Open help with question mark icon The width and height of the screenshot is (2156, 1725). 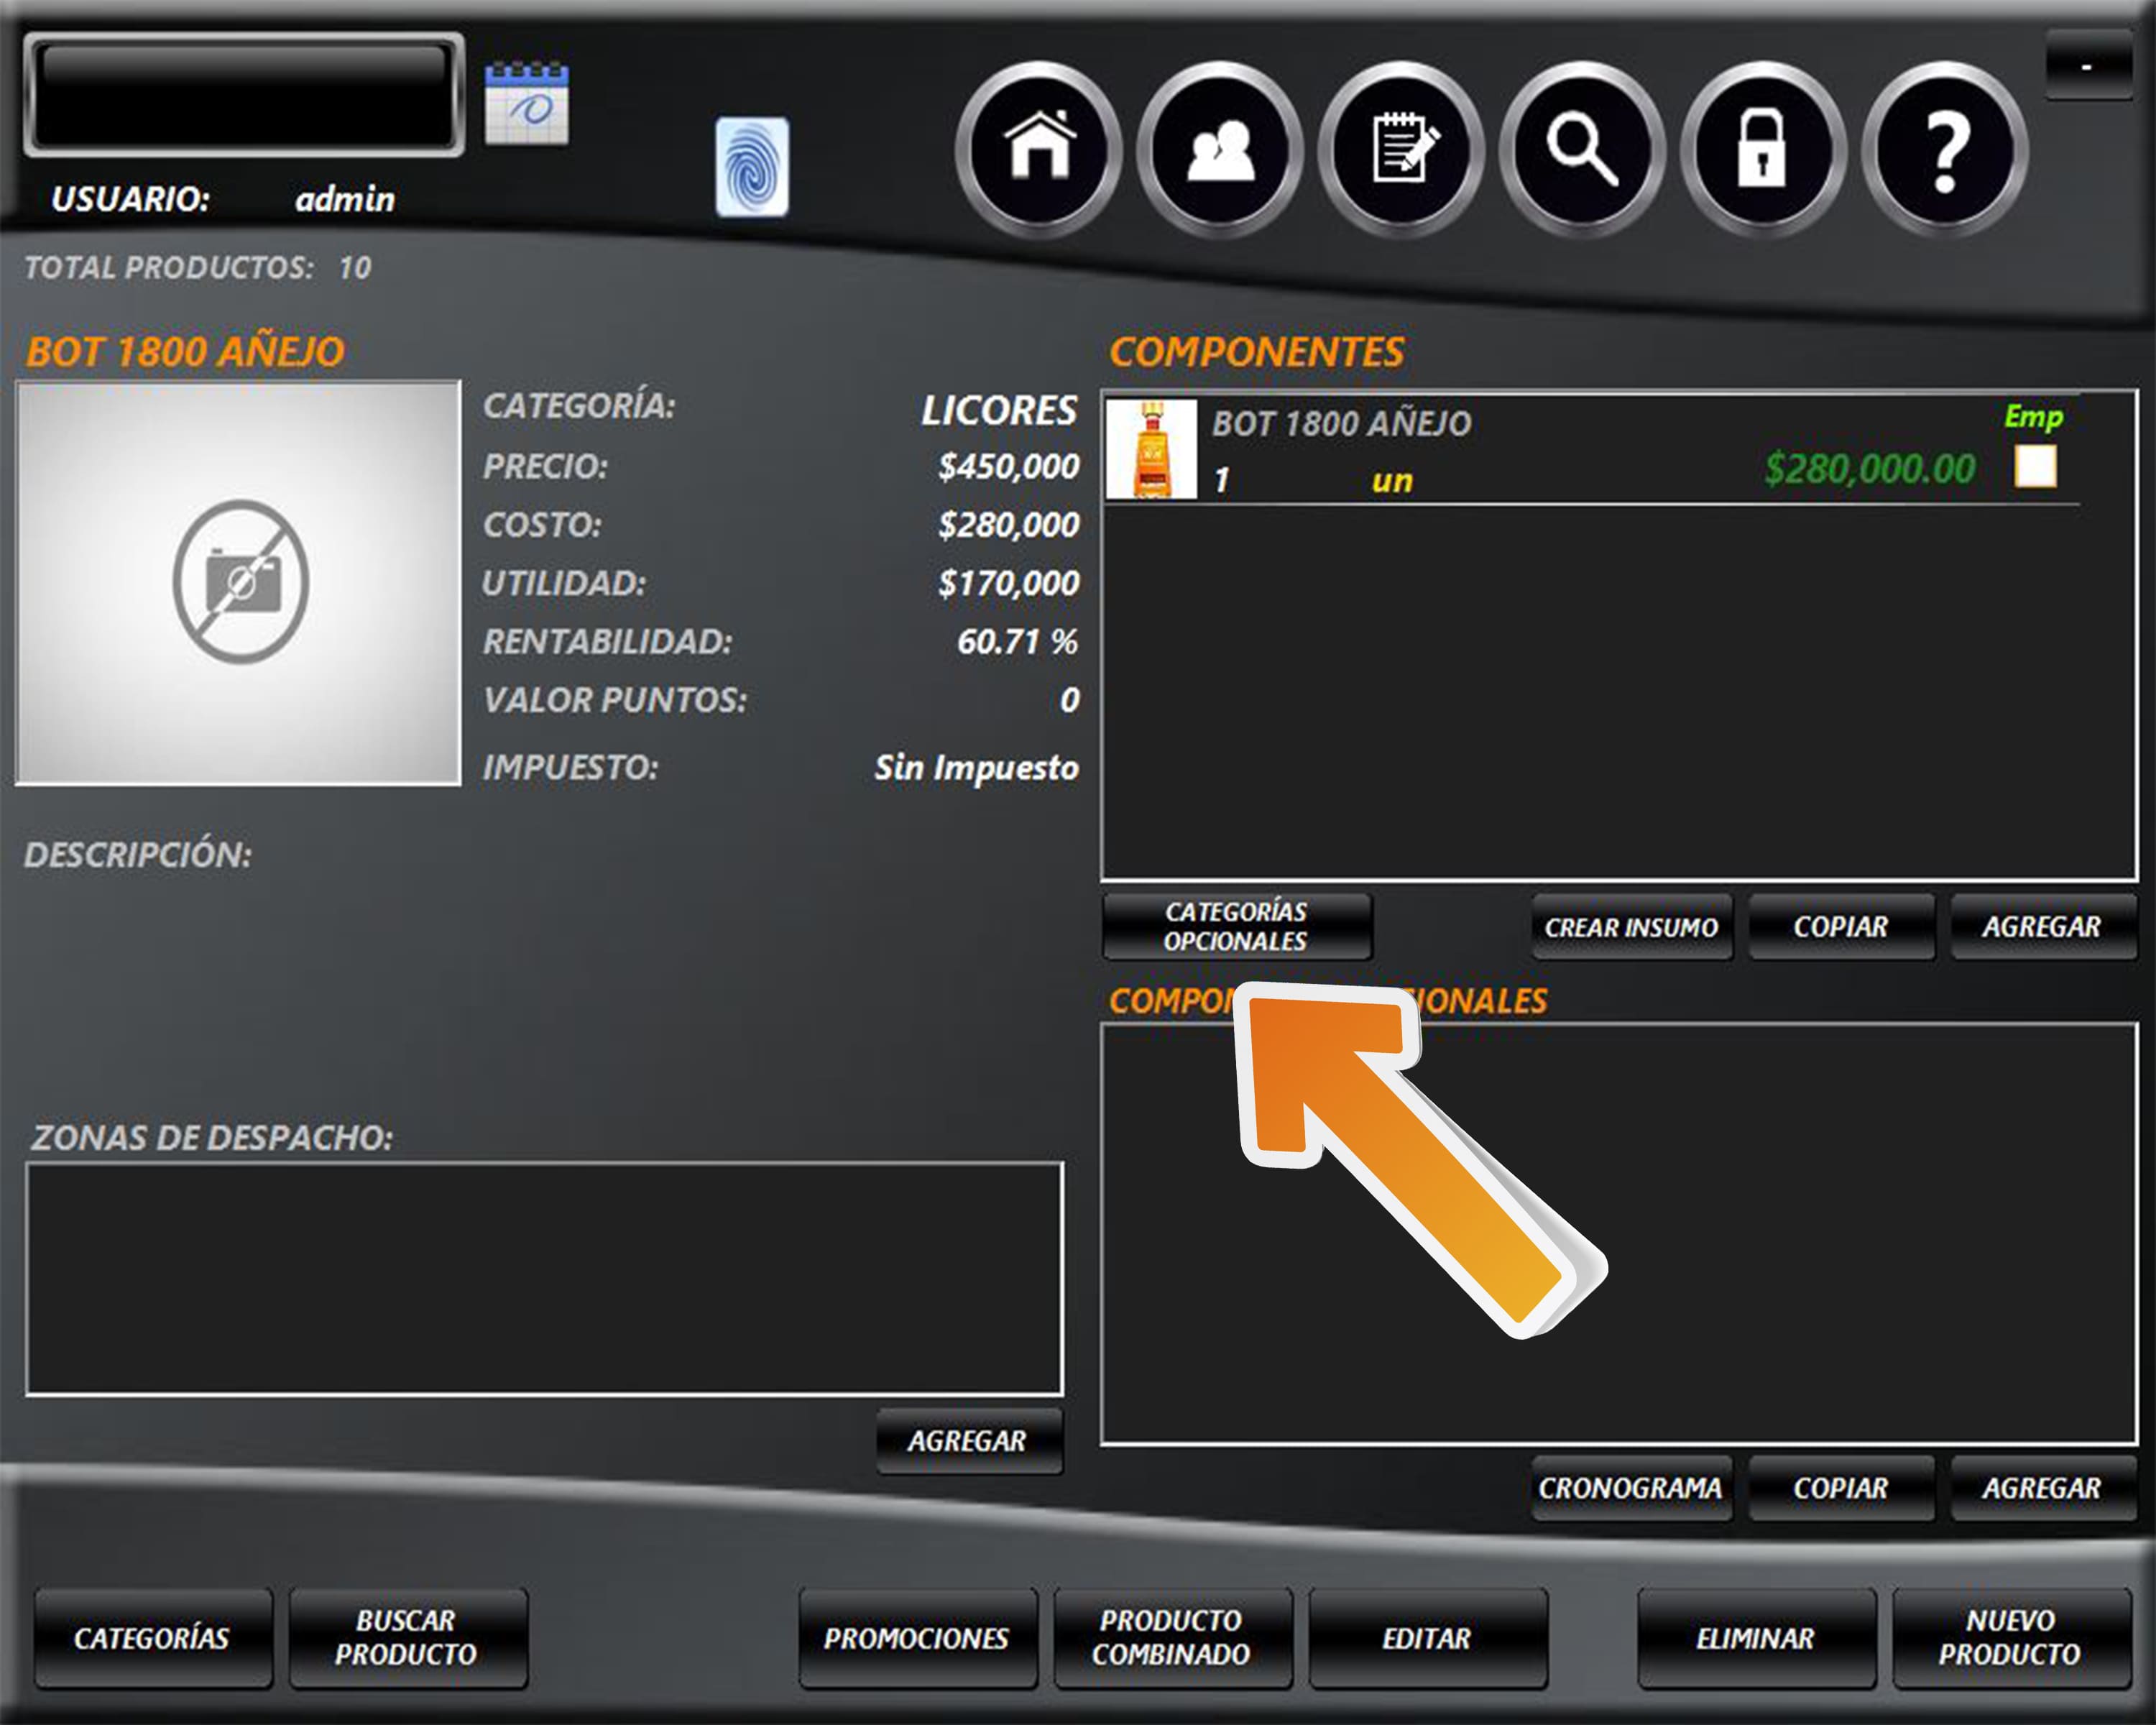pyautogui.click(x=1944, y=148)
